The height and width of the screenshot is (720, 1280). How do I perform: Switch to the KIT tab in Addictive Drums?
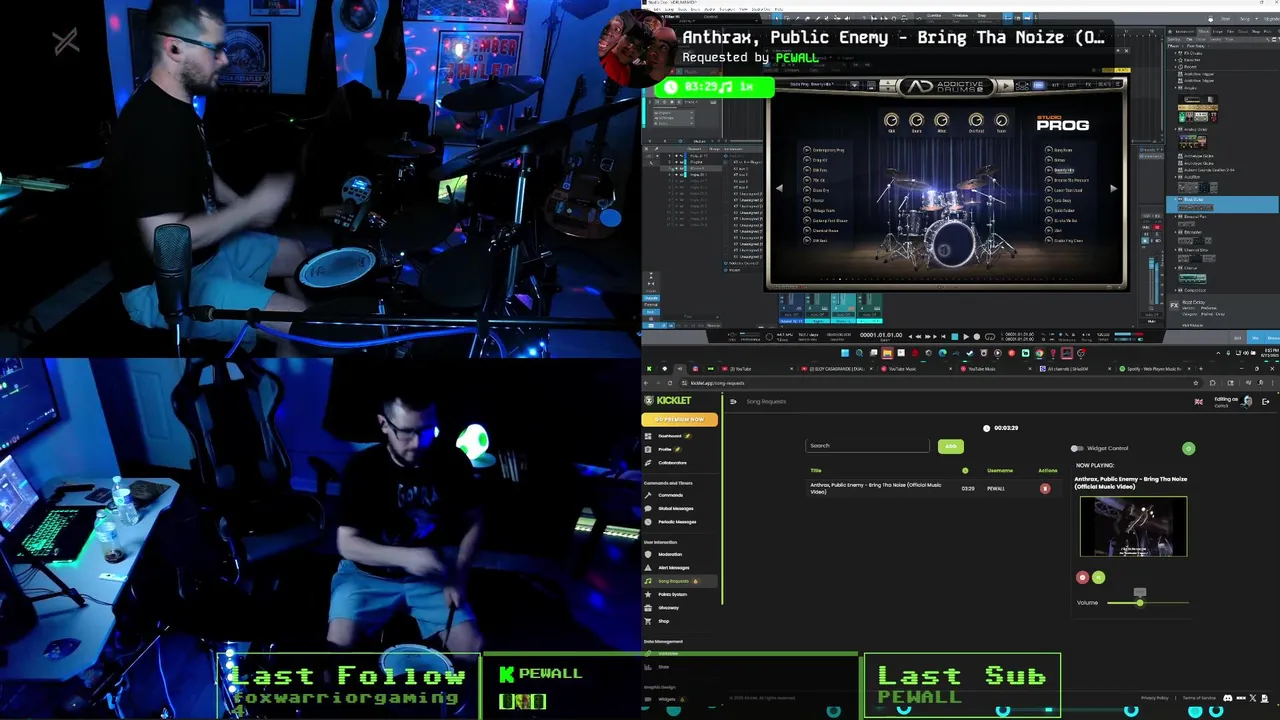click(x=1055, y=85)
